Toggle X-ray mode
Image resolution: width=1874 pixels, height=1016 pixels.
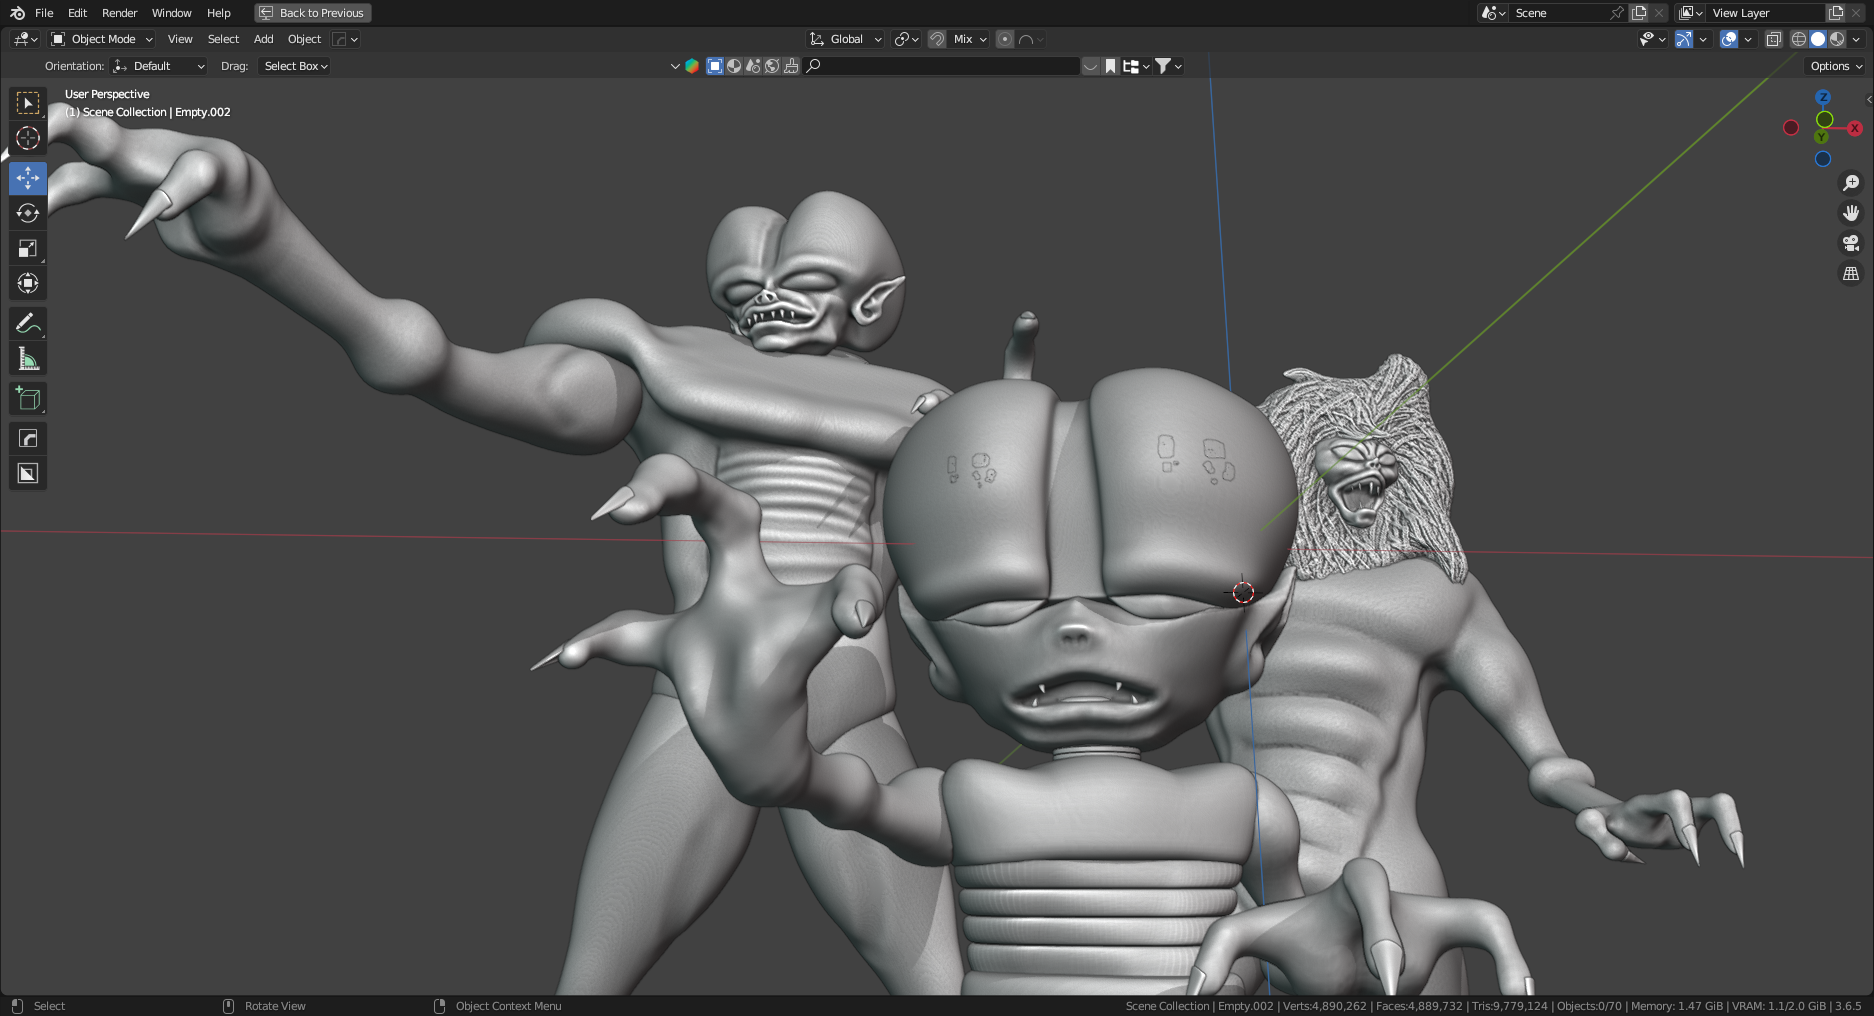tap(1773, 39)
